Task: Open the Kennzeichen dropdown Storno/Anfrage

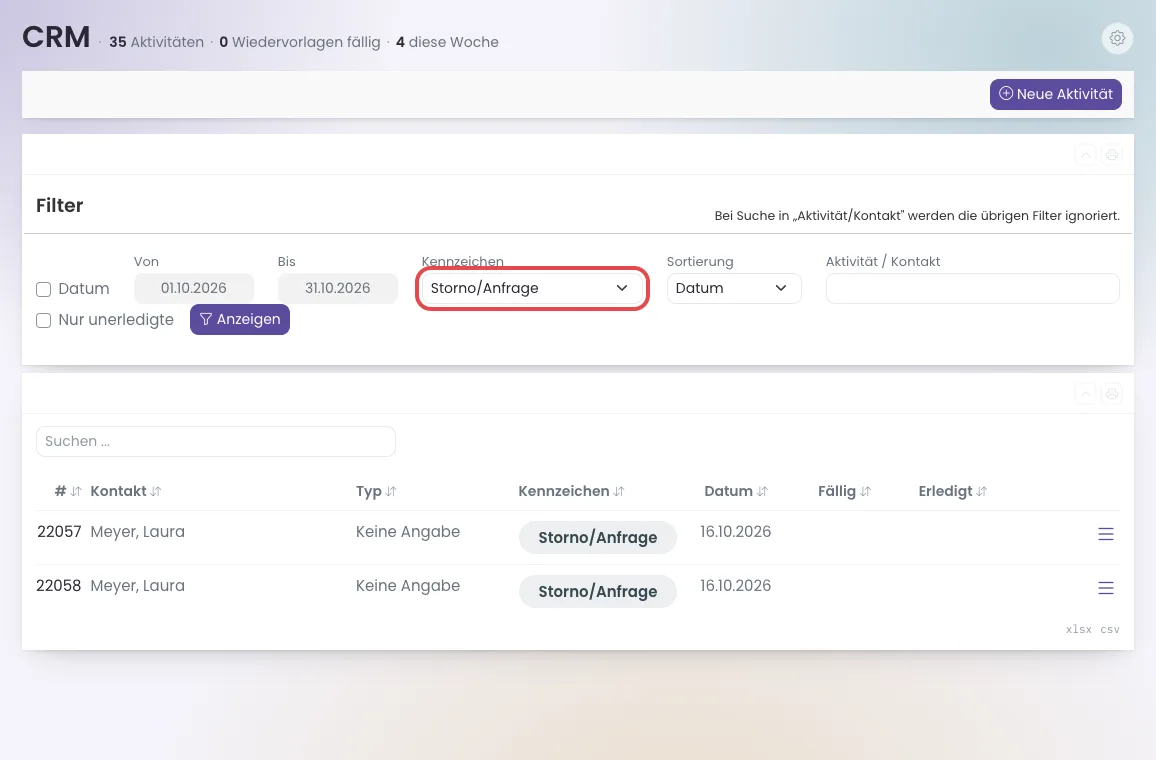Action: (x=532, y=288)
